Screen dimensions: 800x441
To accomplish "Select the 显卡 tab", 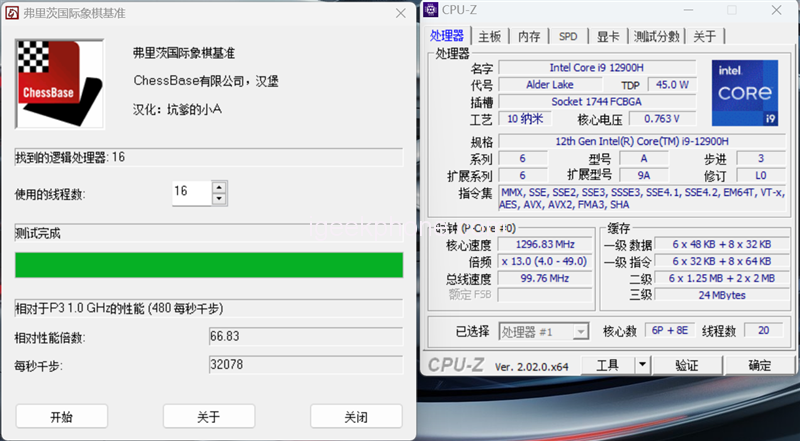I will pos(608,36).
